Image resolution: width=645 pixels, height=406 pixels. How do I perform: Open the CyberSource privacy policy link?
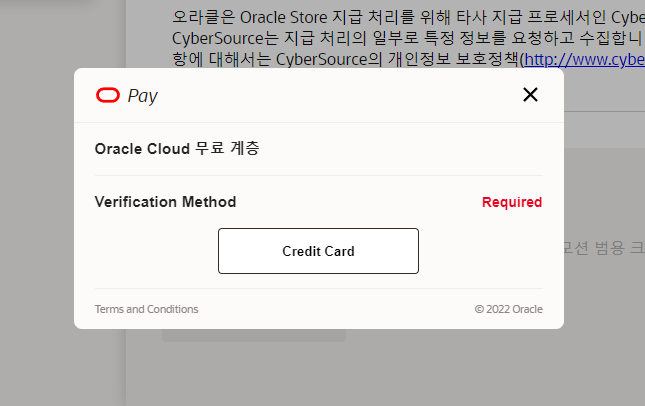585,60
